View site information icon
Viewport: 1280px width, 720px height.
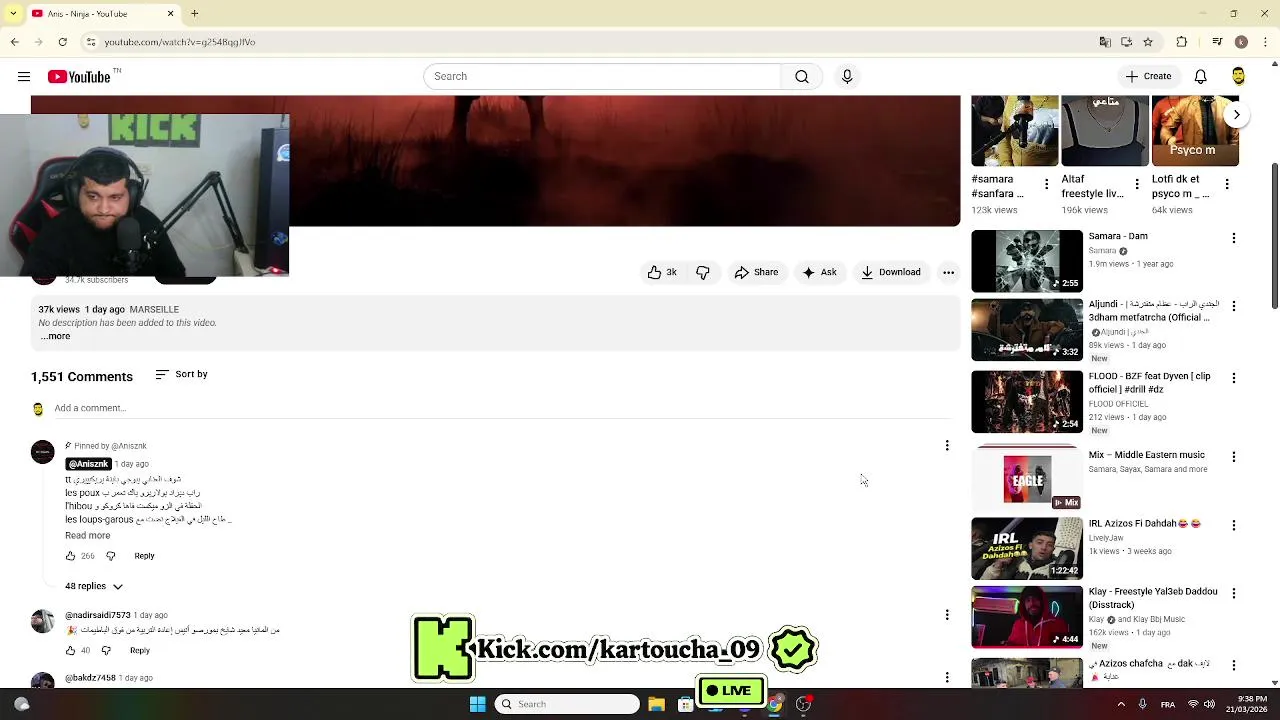click(x=91, y=42)
